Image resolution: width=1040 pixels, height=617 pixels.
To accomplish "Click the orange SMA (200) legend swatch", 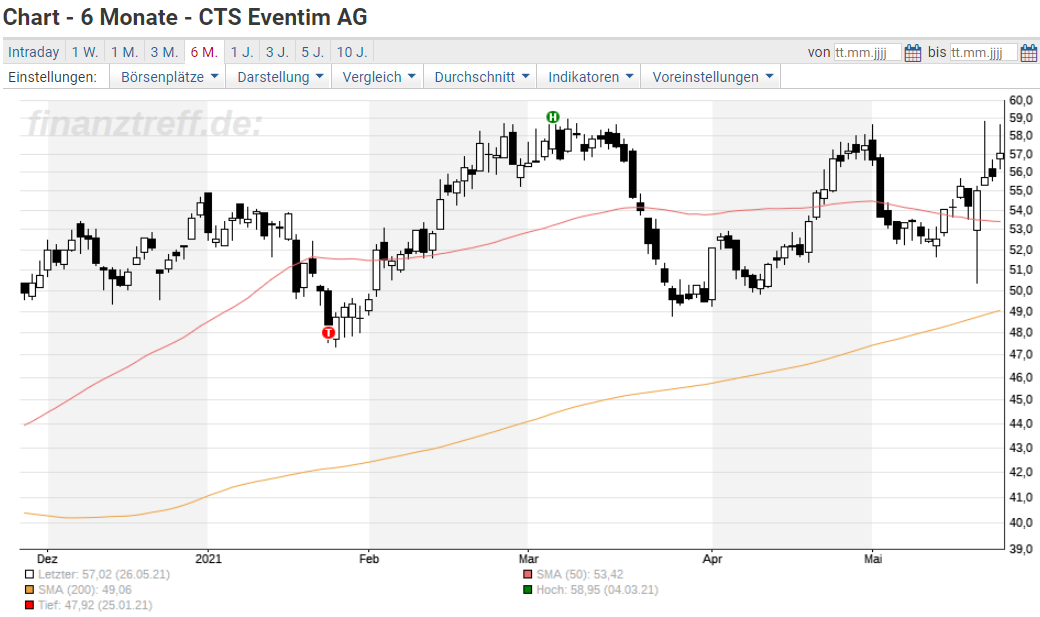I will pos(29,590).
